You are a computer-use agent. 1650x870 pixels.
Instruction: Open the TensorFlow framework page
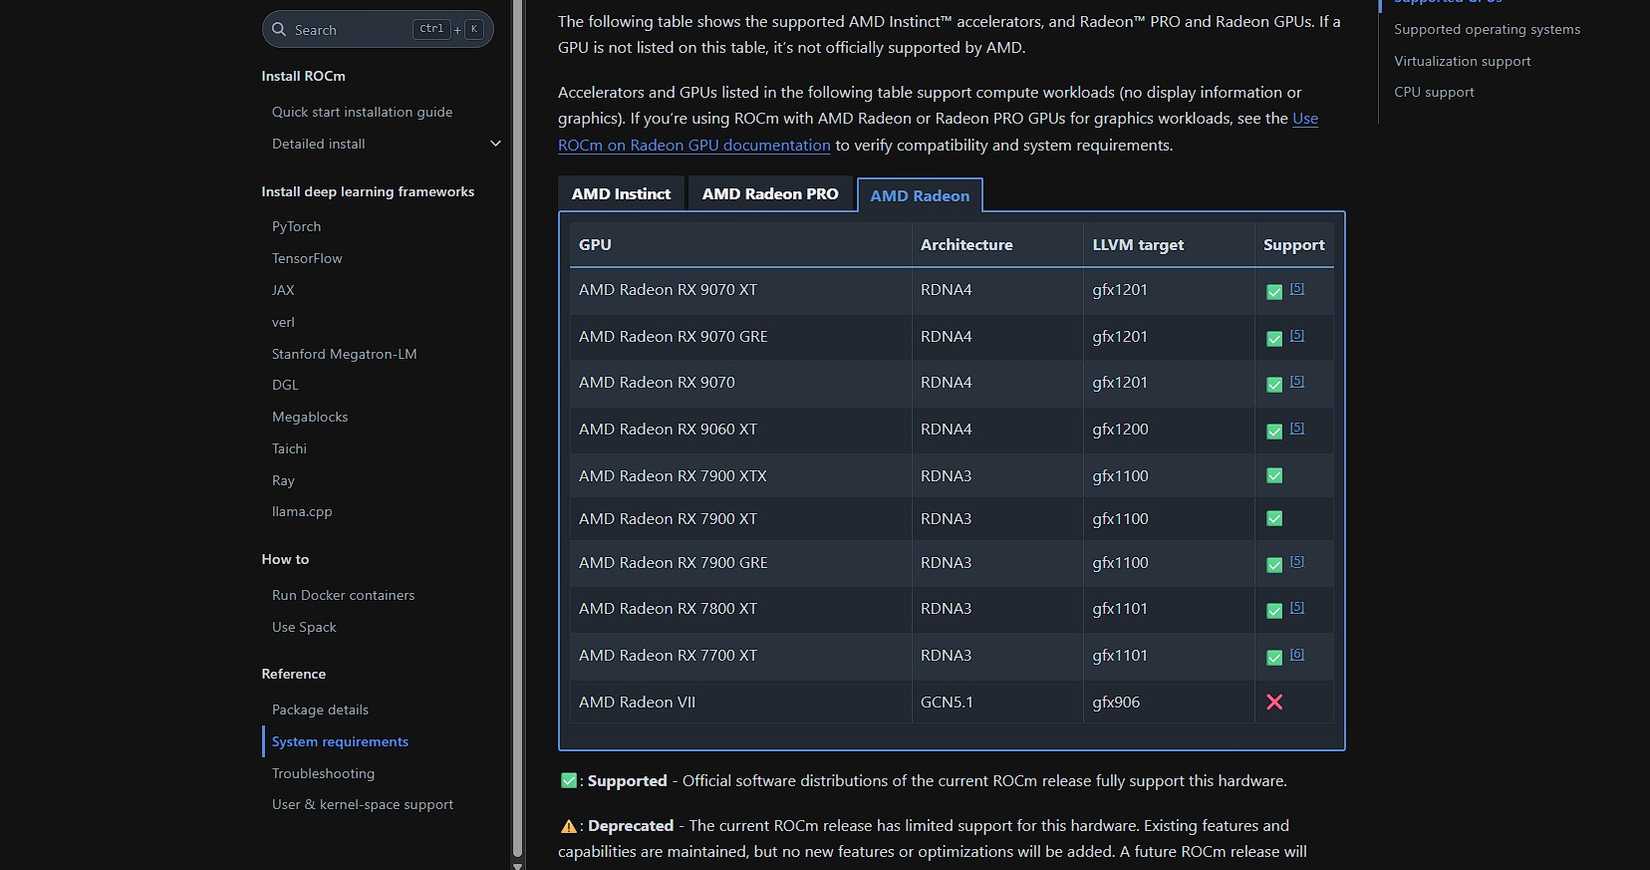coord(307,258)
